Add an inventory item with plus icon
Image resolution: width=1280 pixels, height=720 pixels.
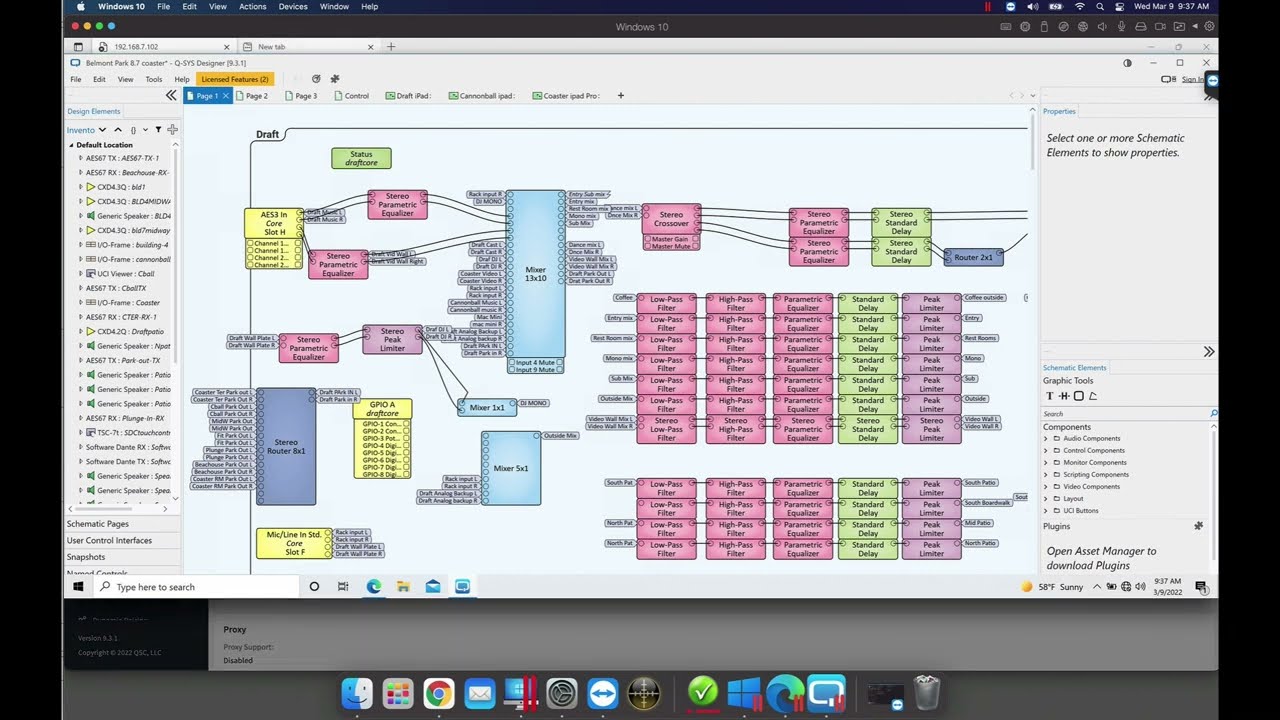click(172, 130)
